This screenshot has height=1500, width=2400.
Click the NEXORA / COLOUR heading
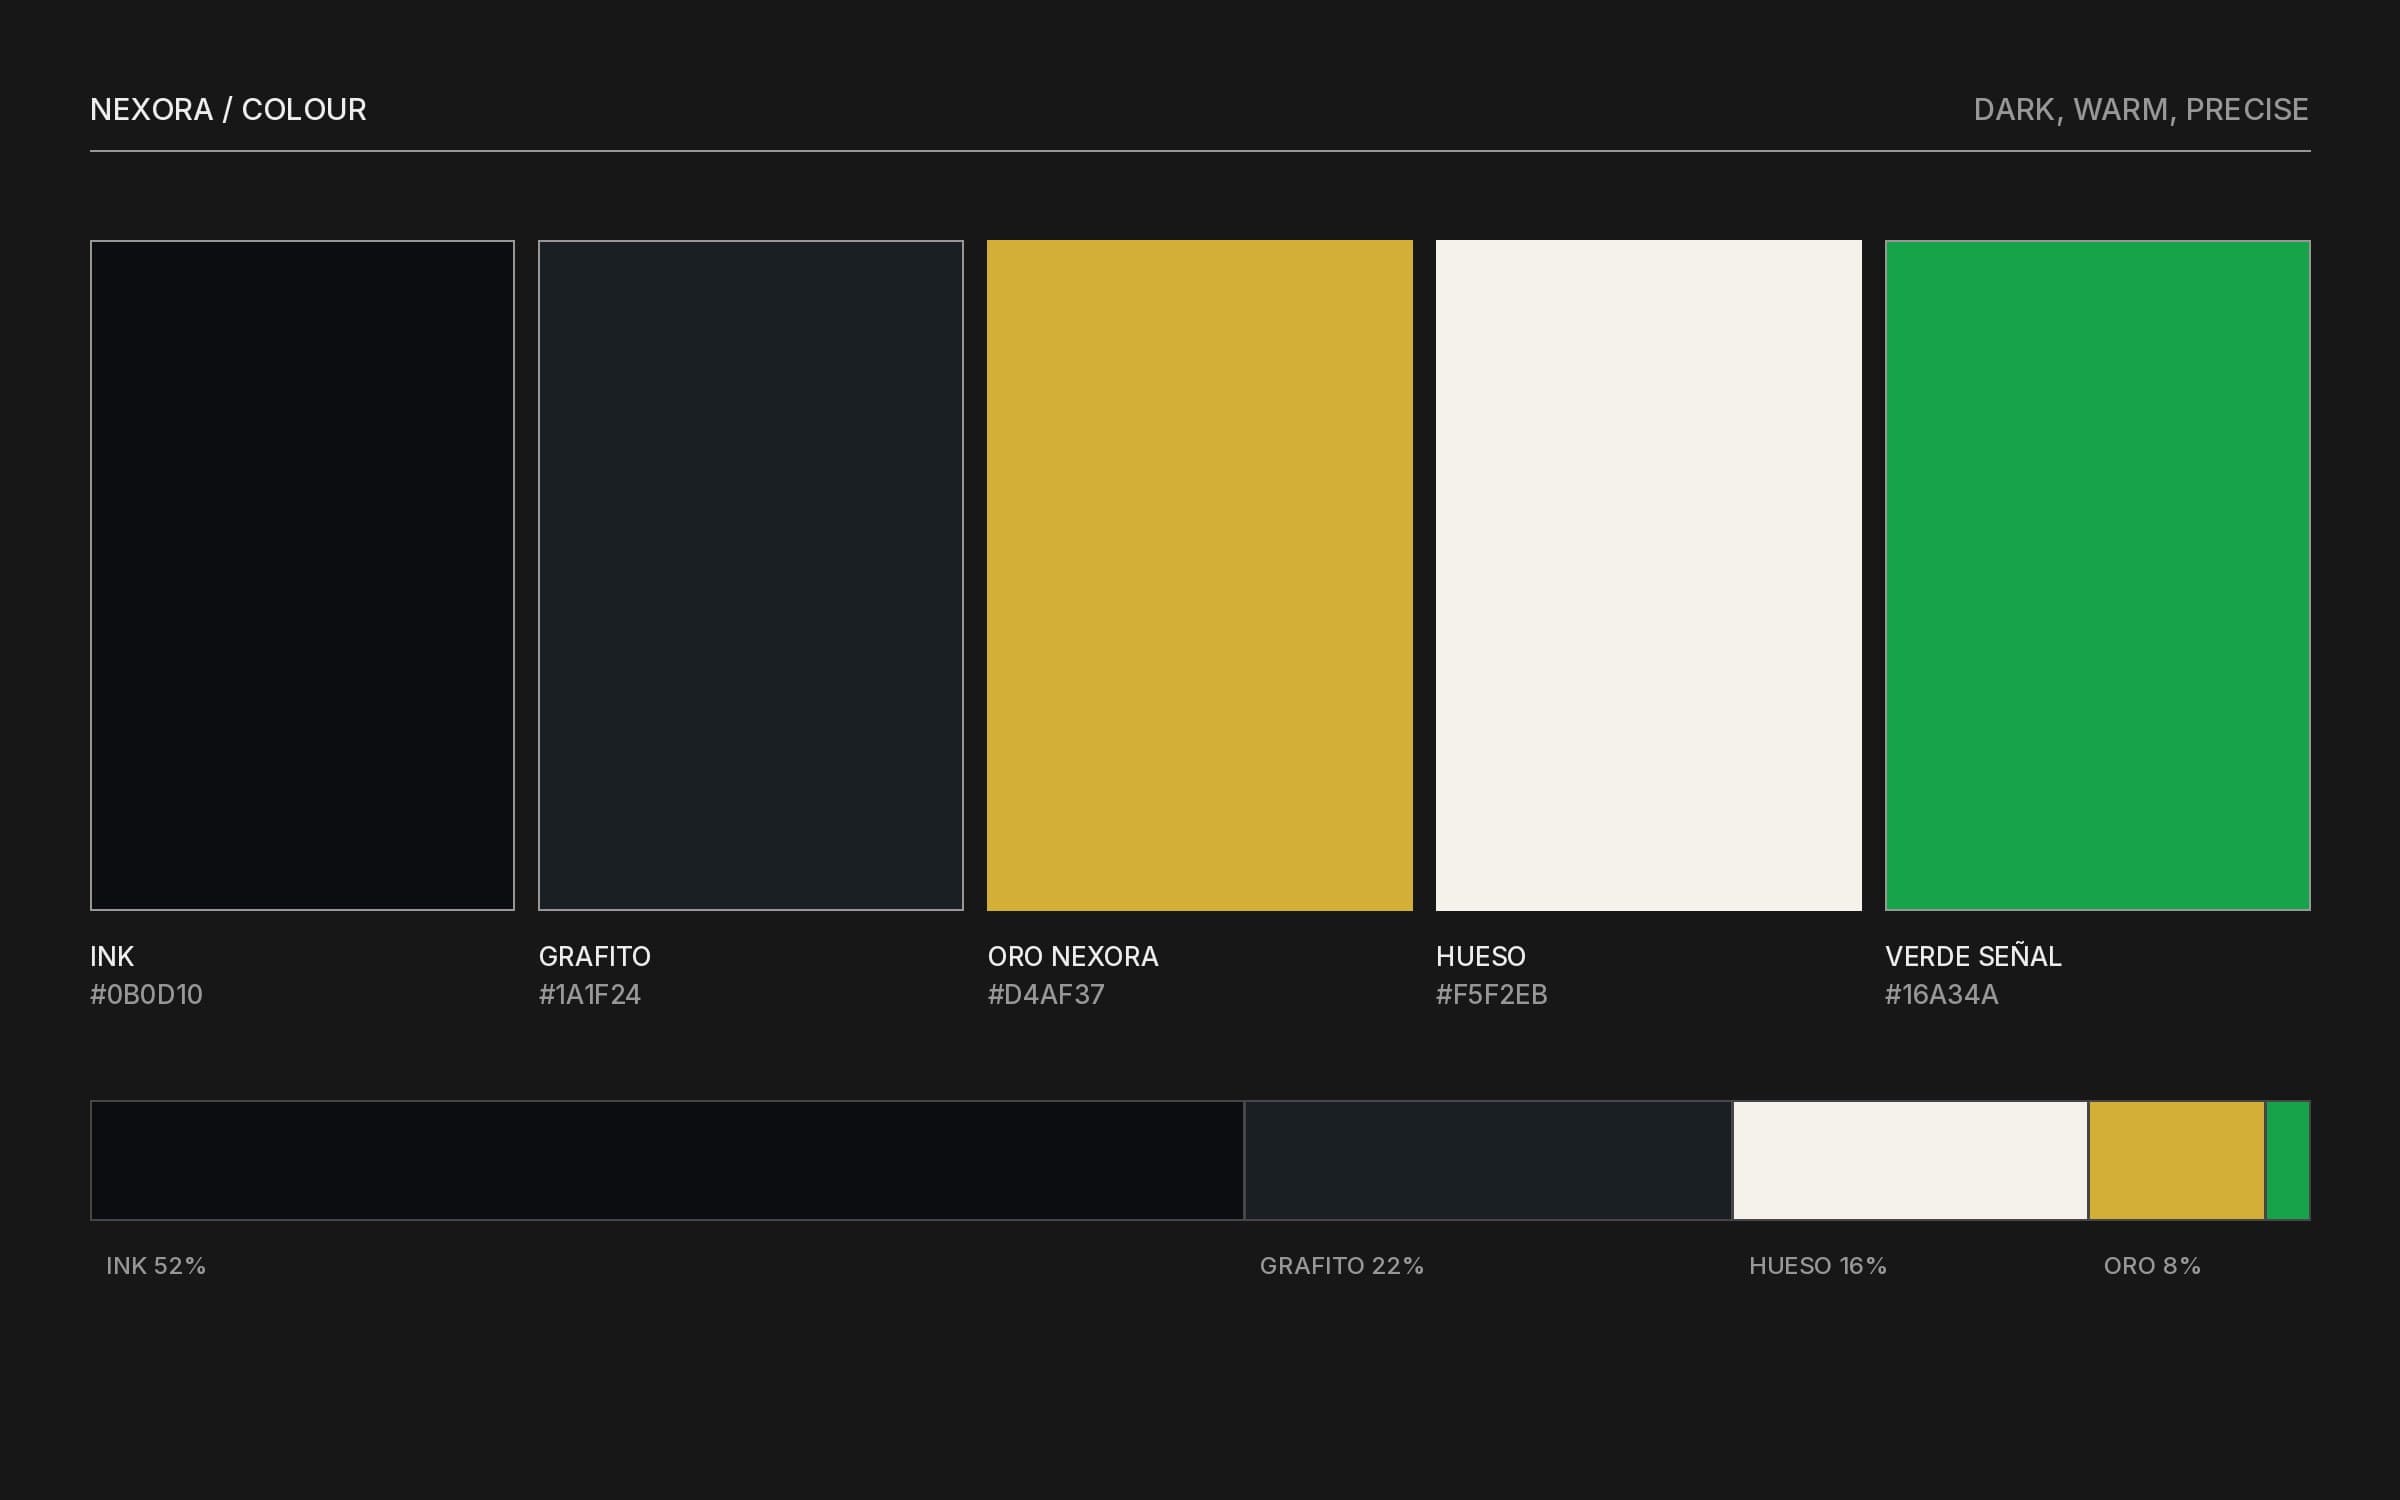[228, 109]
